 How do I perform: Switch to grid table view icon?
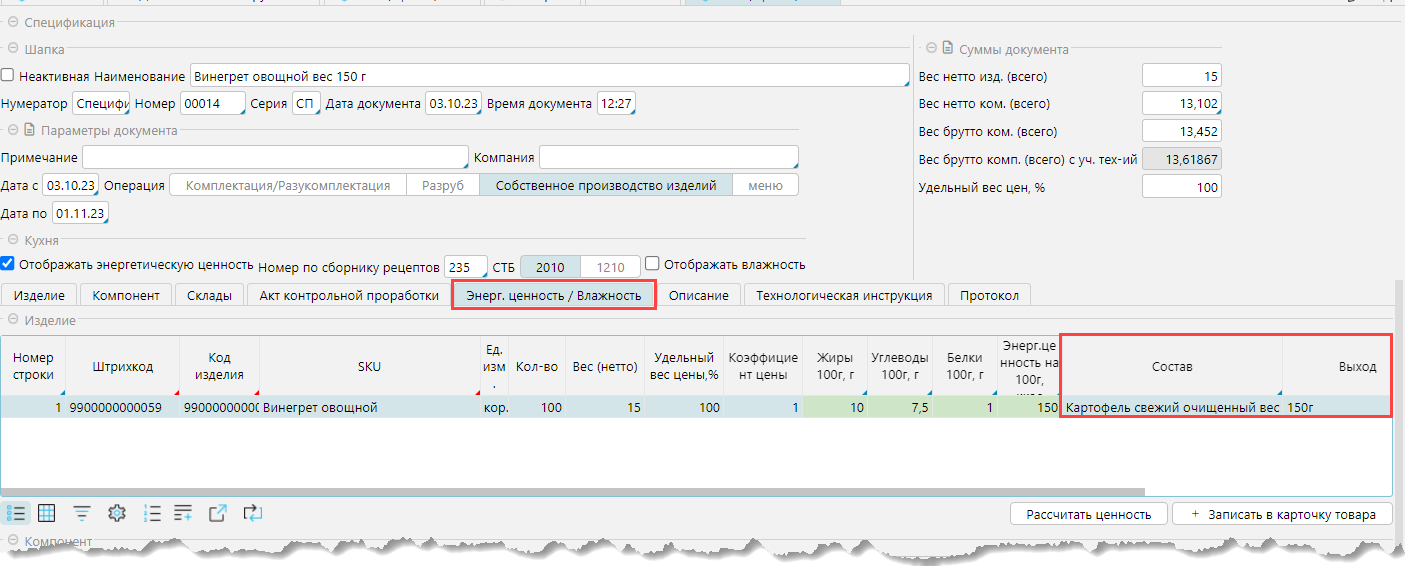tap(46, 513)
